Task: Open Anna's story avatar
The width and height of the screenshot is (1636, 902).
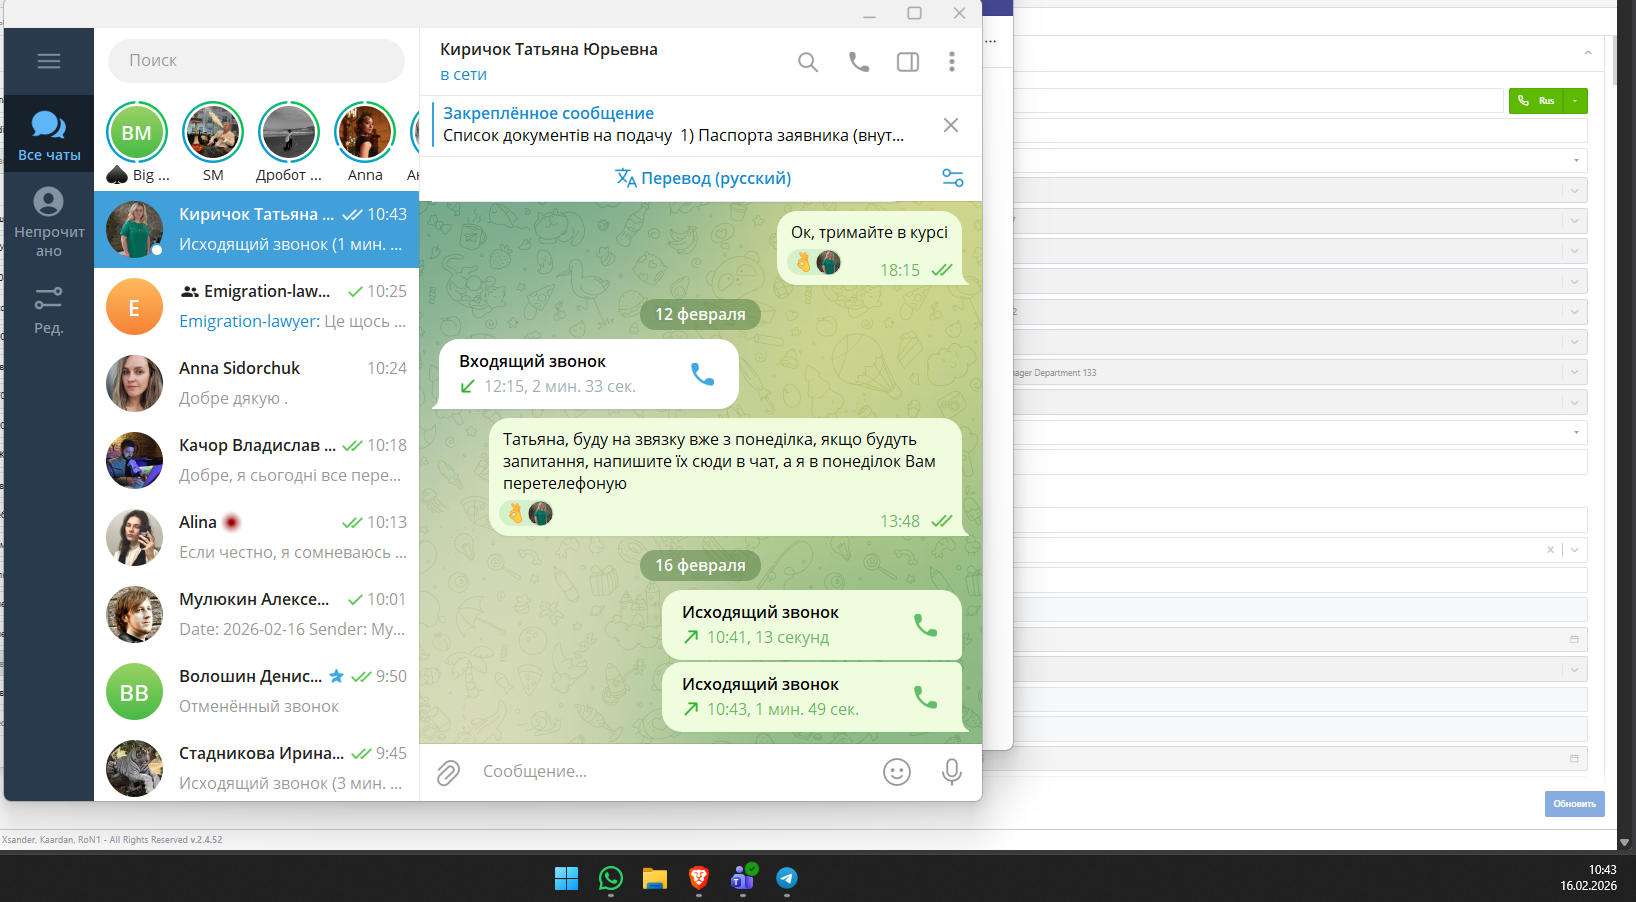Action: 365,133
